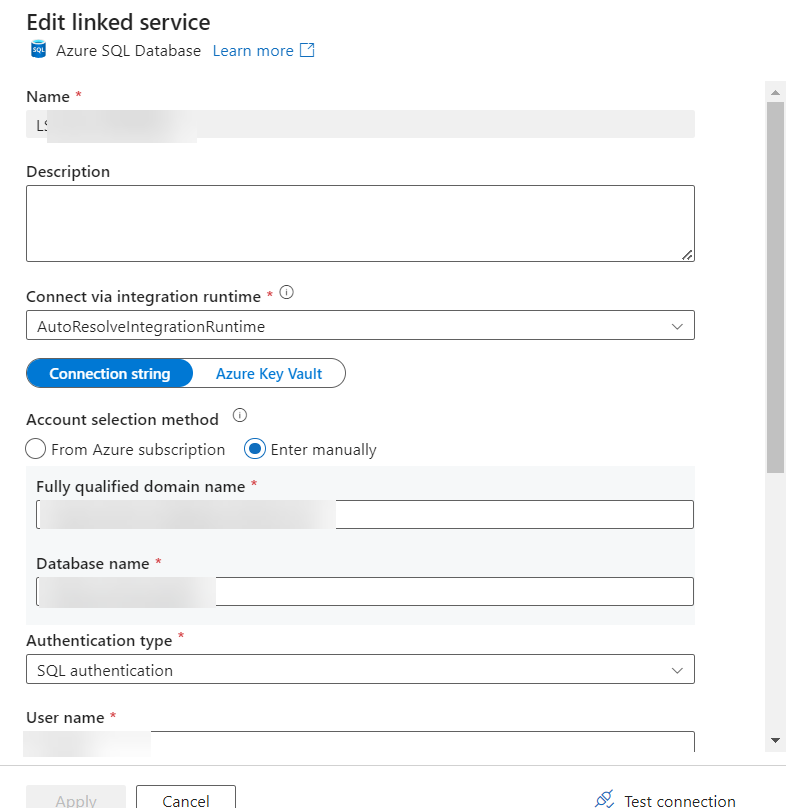791x808 pixels.
Task: Click the Account selection method info icon
Action: 240,415
